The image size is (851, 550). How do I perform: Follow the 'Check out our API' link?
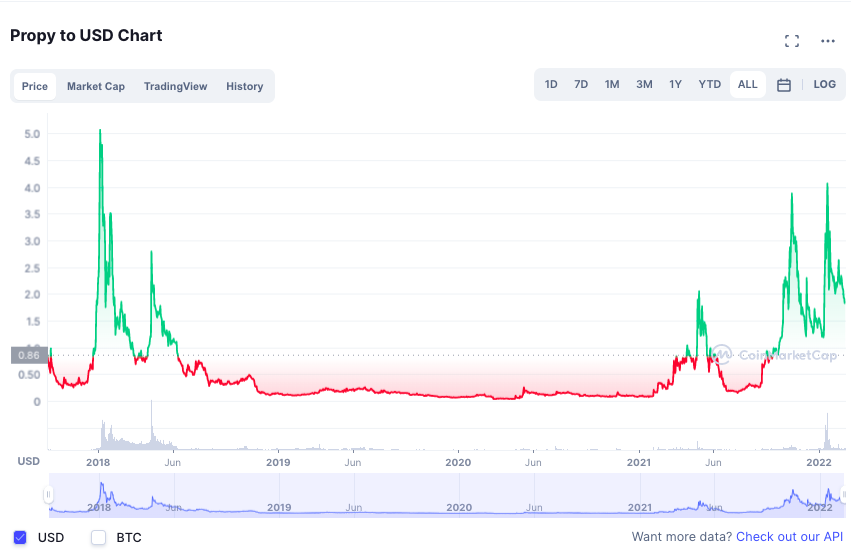(x=790, y=536)
